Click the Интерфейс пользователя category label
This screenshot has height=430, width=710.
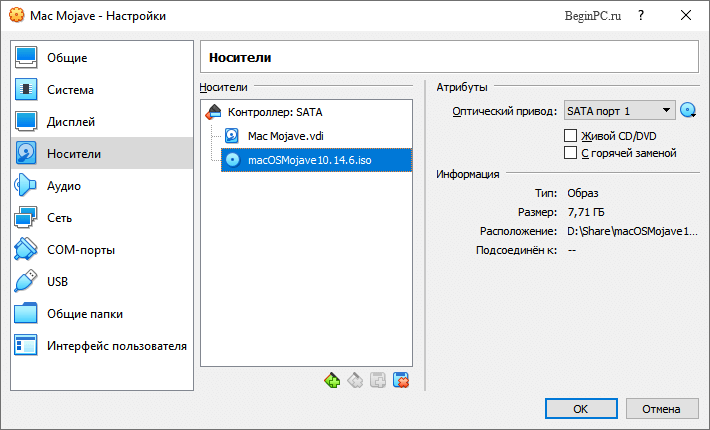click(117, 346)
